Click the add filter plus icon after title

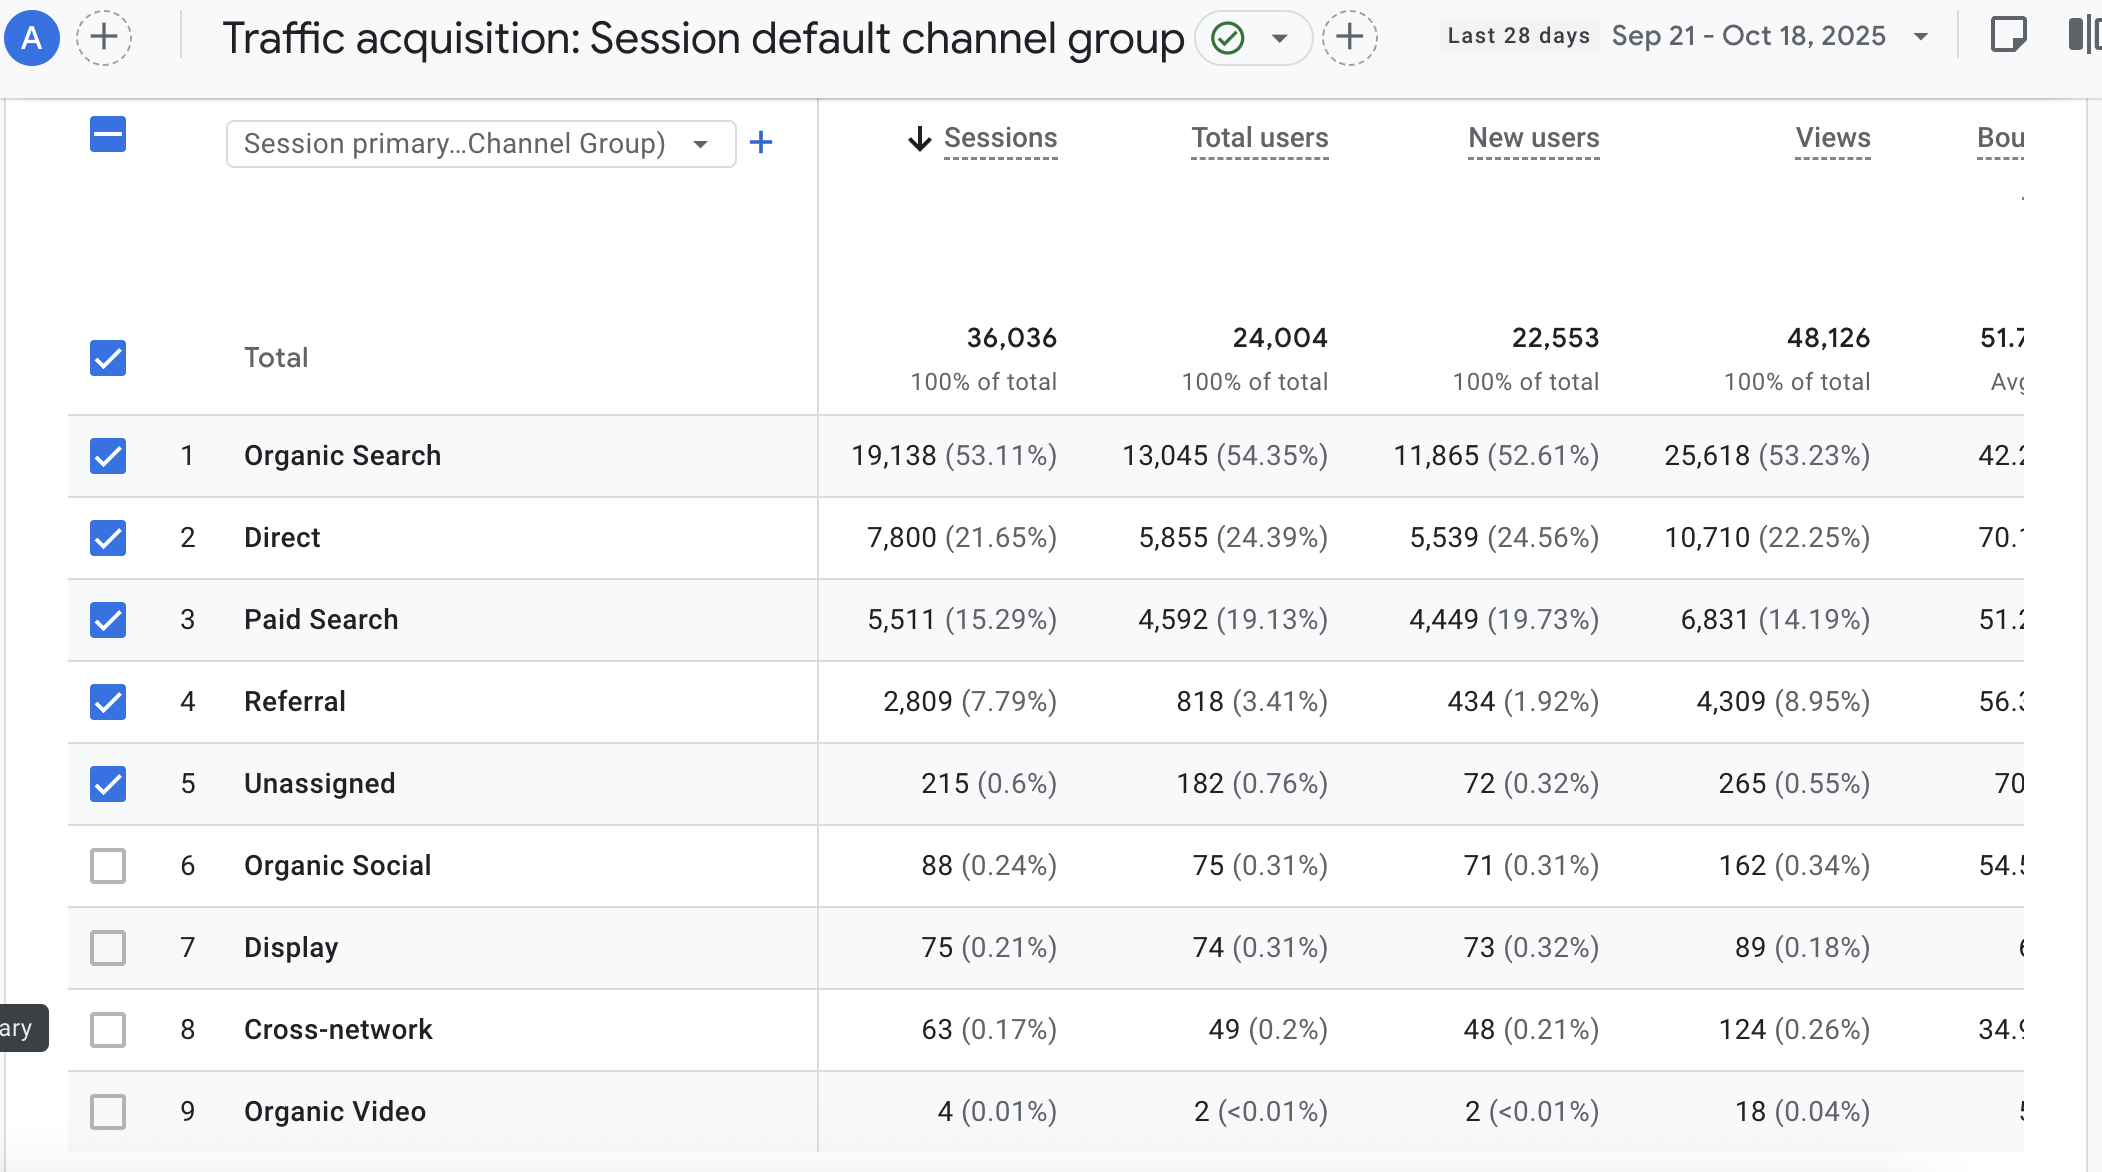pyautogui.click(x=1349, y=38)
